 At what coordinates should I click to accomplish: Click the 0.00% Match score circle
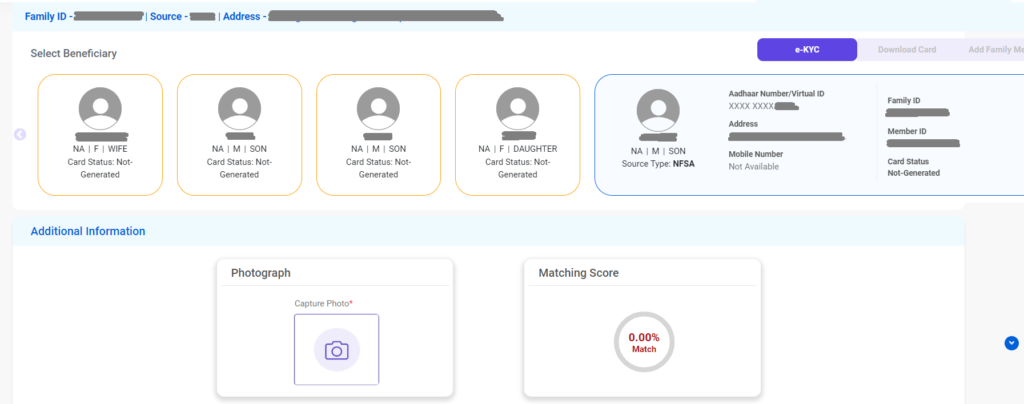tap(643, 342)
